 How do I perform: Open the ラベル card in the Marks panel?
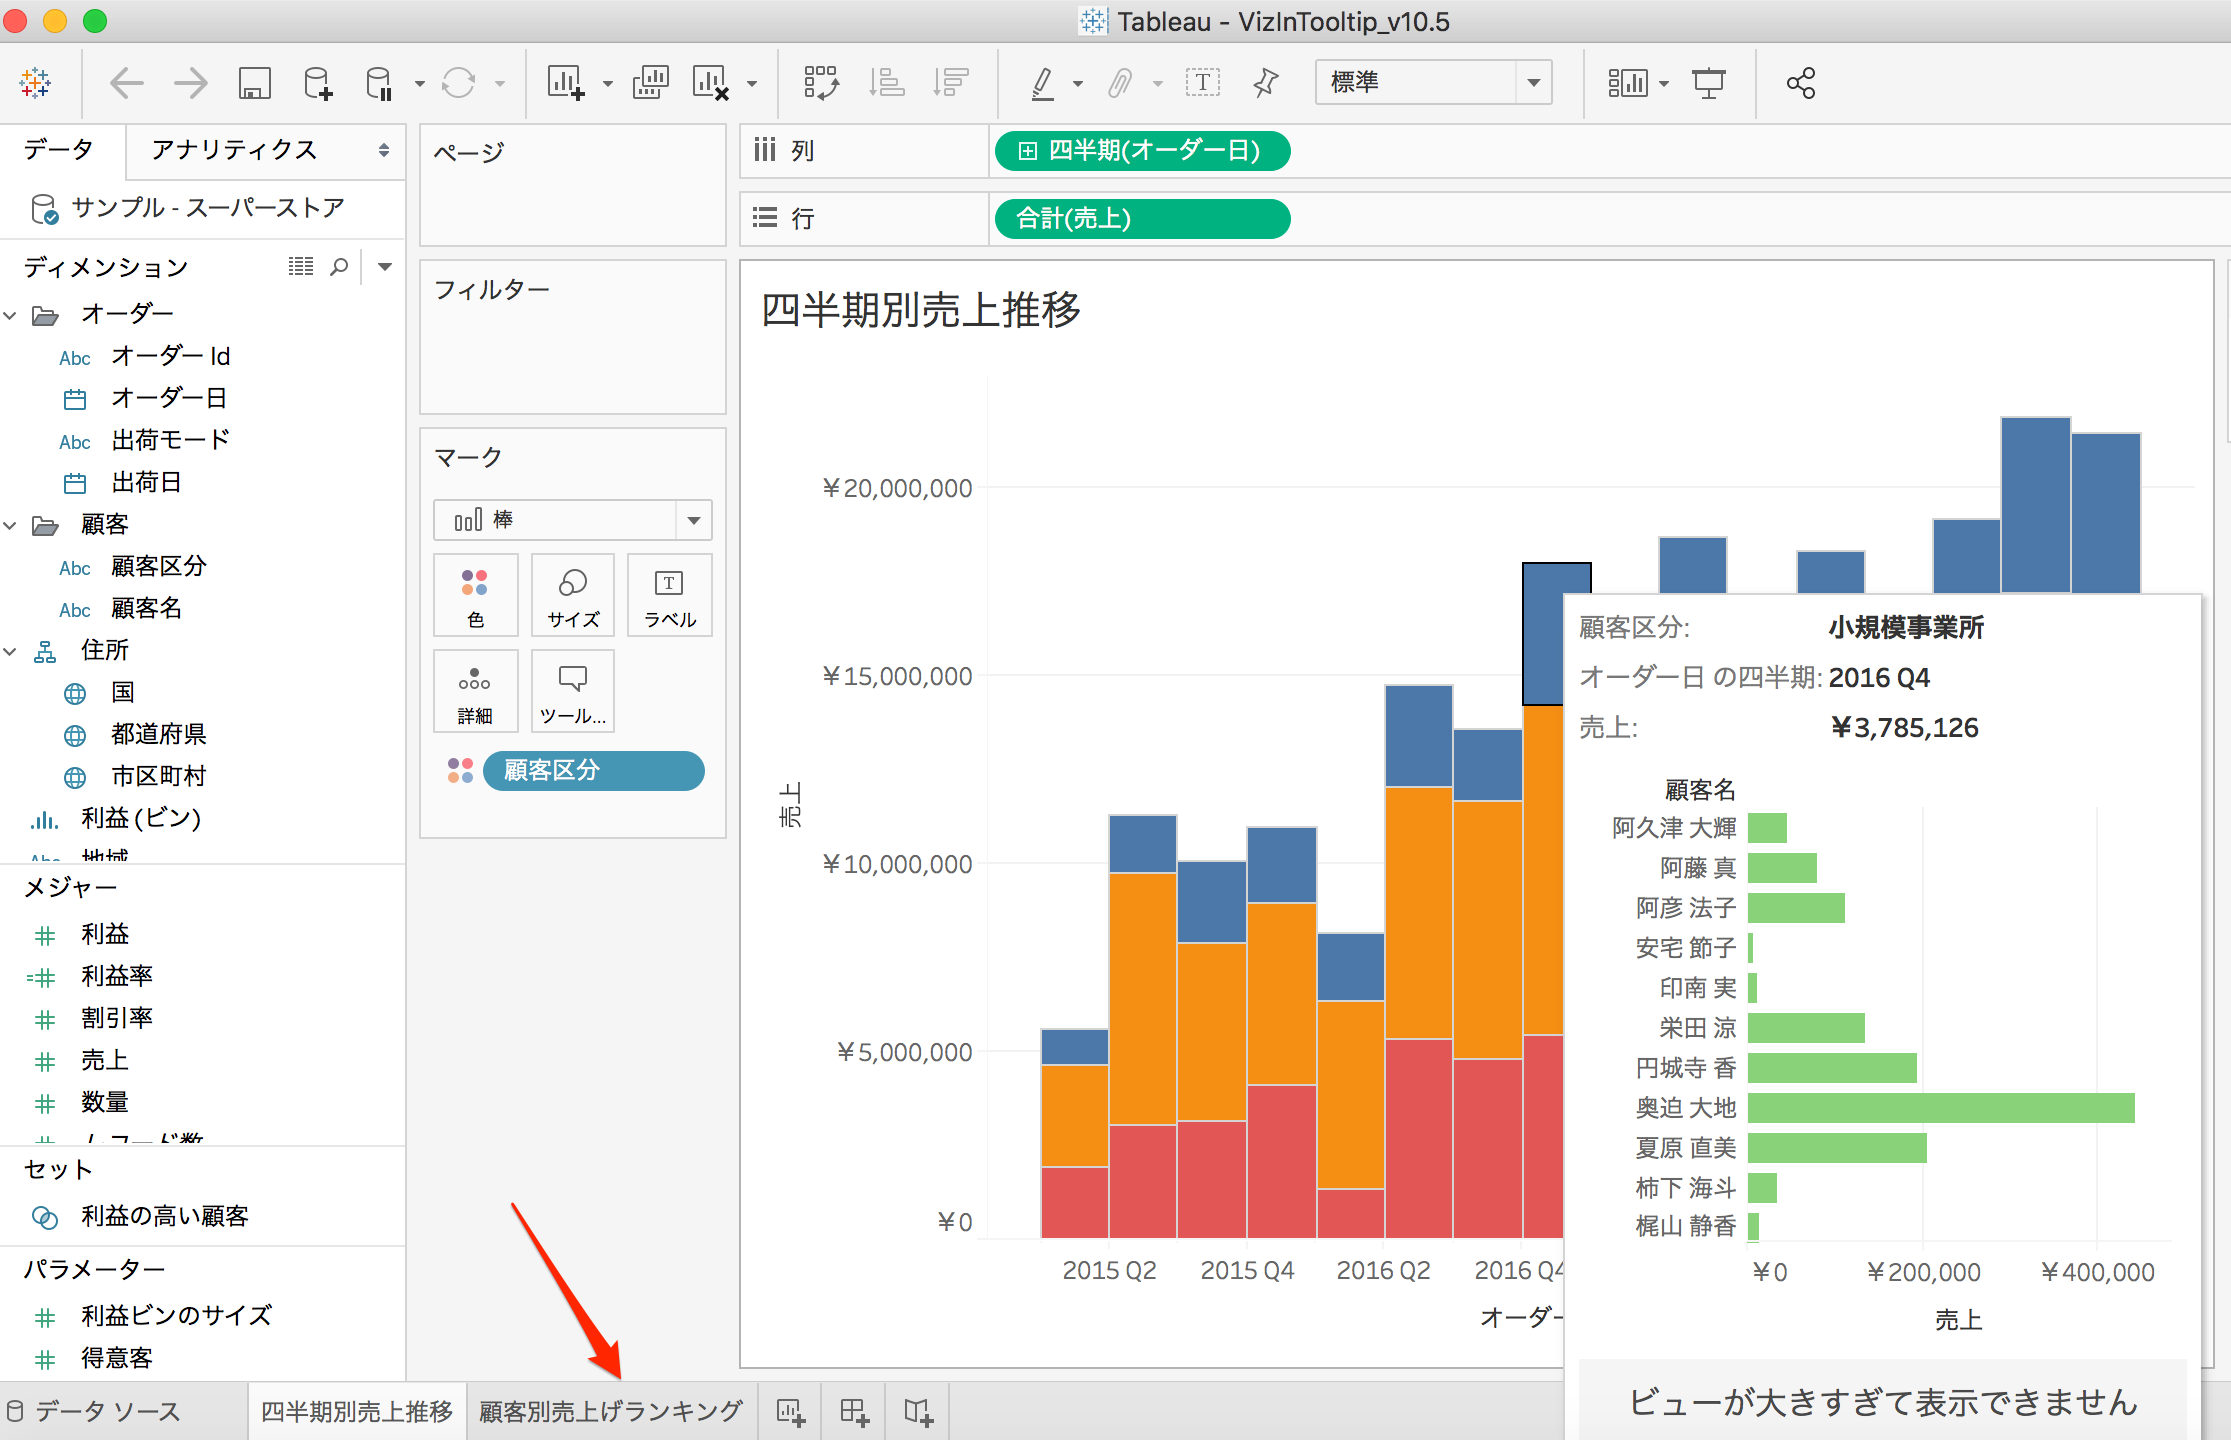668,595
